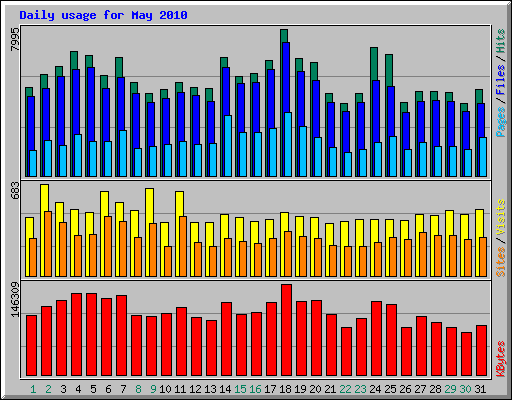The image size is (512, 400).
Task: Click day 11 on the x-axis
Action: (180, 389)
